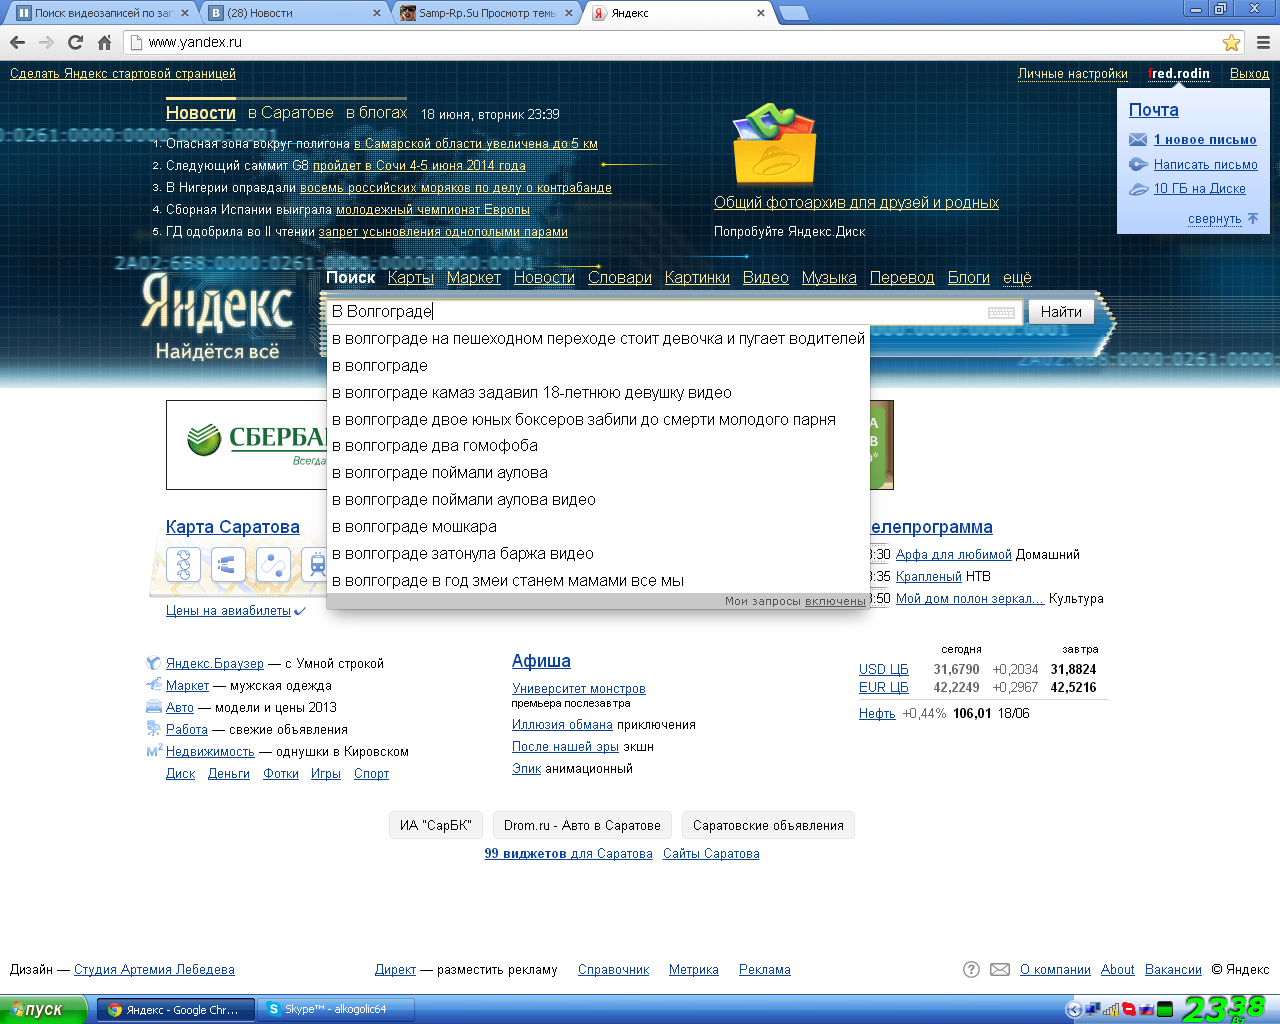Open the Chrome menu
The image size is (1280, 1024).
coord(1263,42)
